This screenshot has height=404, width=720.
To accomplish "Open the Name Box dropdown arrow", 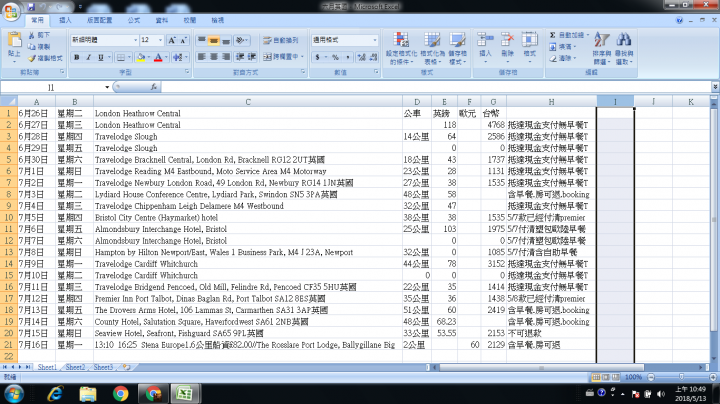I will click(x=107, y=87).
